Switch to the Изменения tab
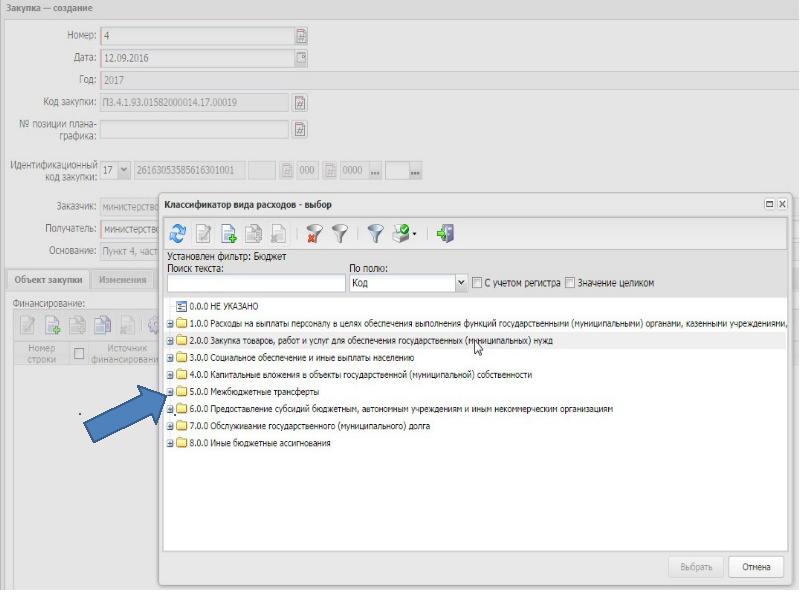The image size is (800, 600). click(x=122, y=280)
